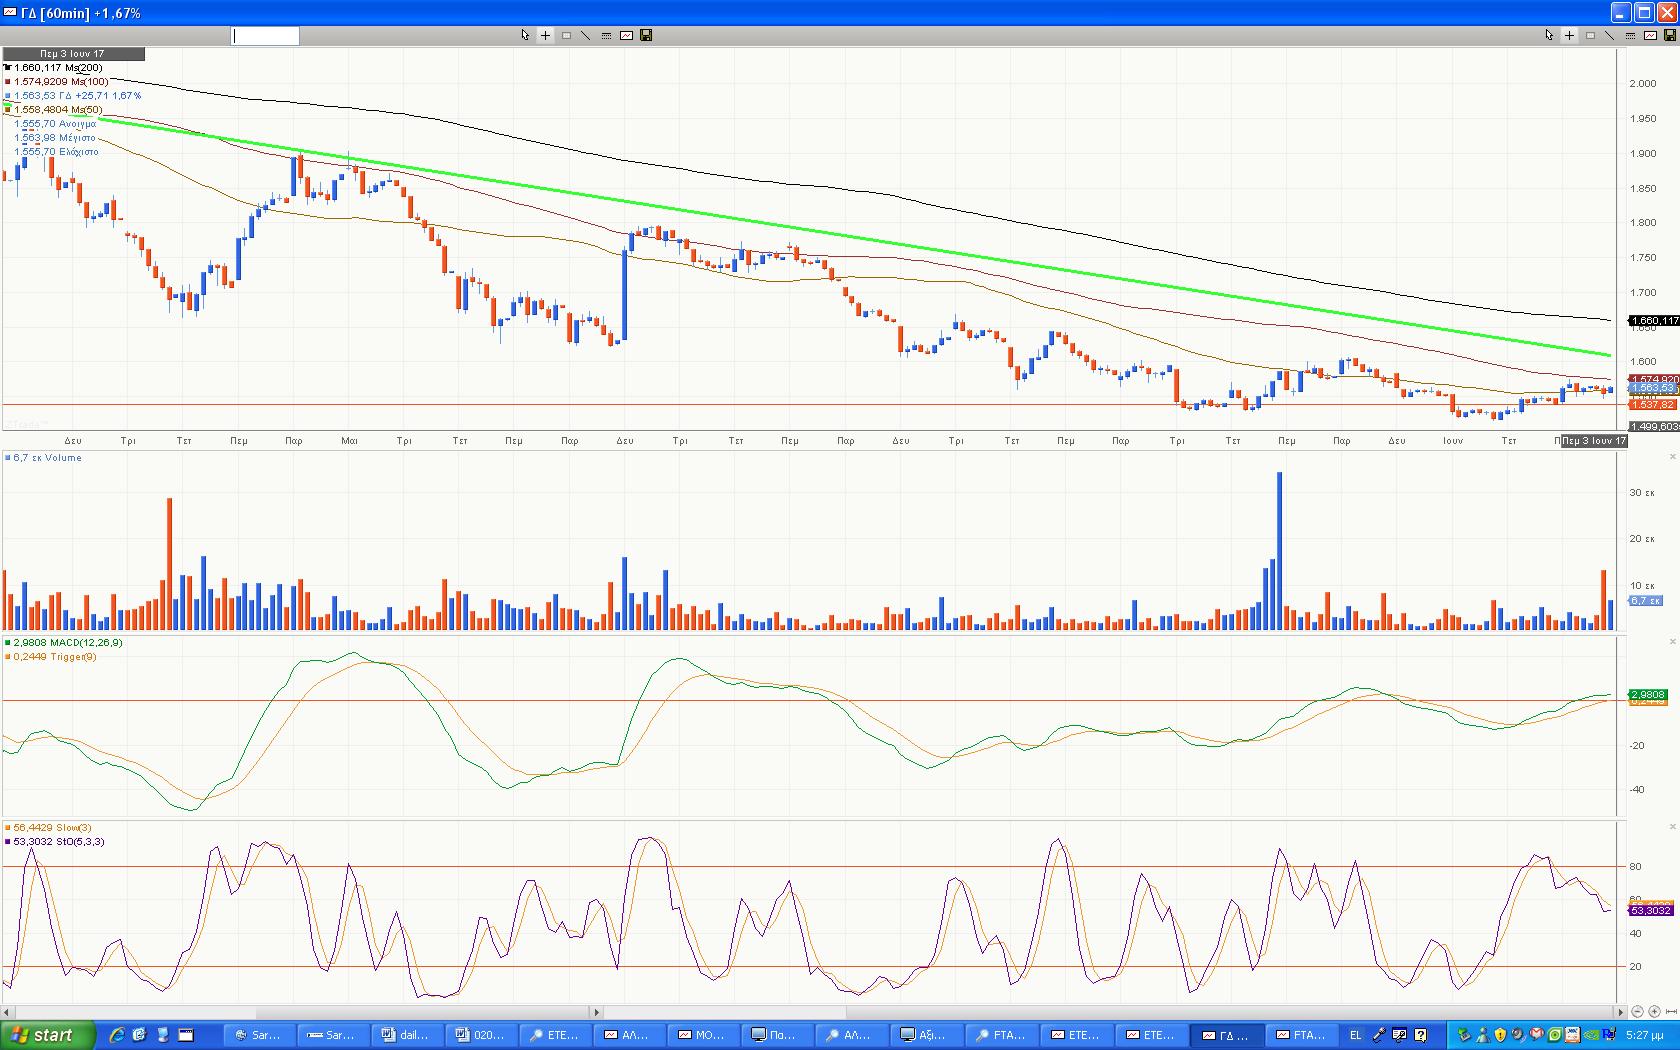Image resolution: width=1680 pixels, height=1050 pixels.
Task: Click the Άνοιγμα 1.555,70 value
Action: [55, 124]
